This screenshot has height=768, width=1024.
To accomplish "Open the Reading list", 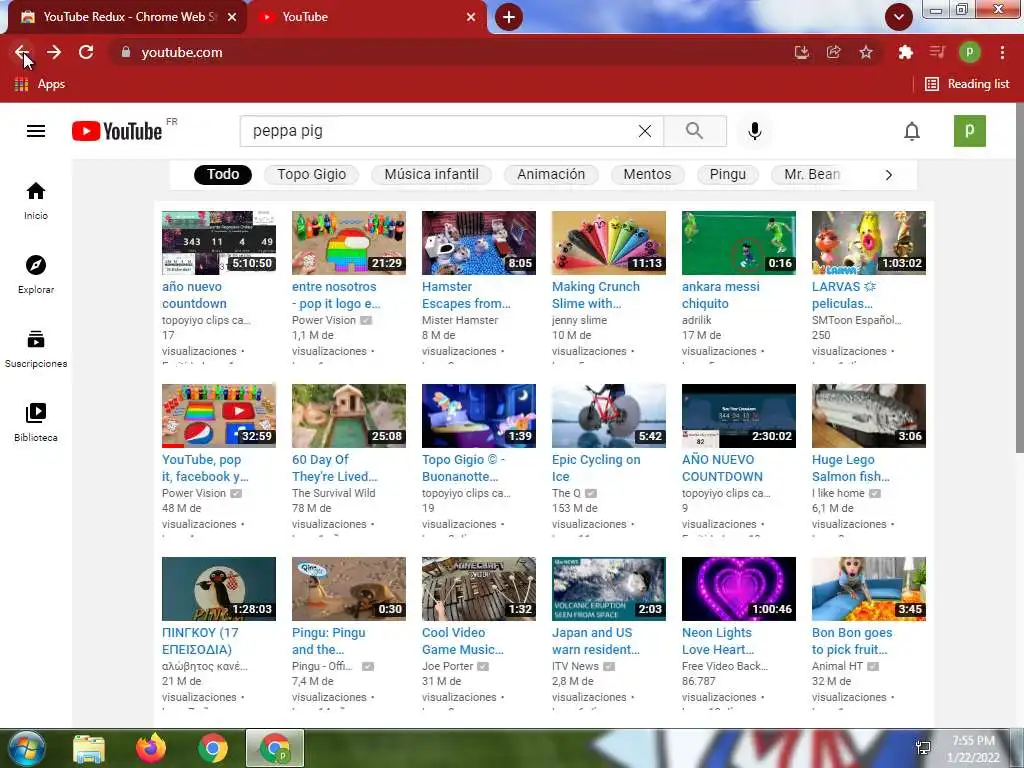I will (967, 84).
